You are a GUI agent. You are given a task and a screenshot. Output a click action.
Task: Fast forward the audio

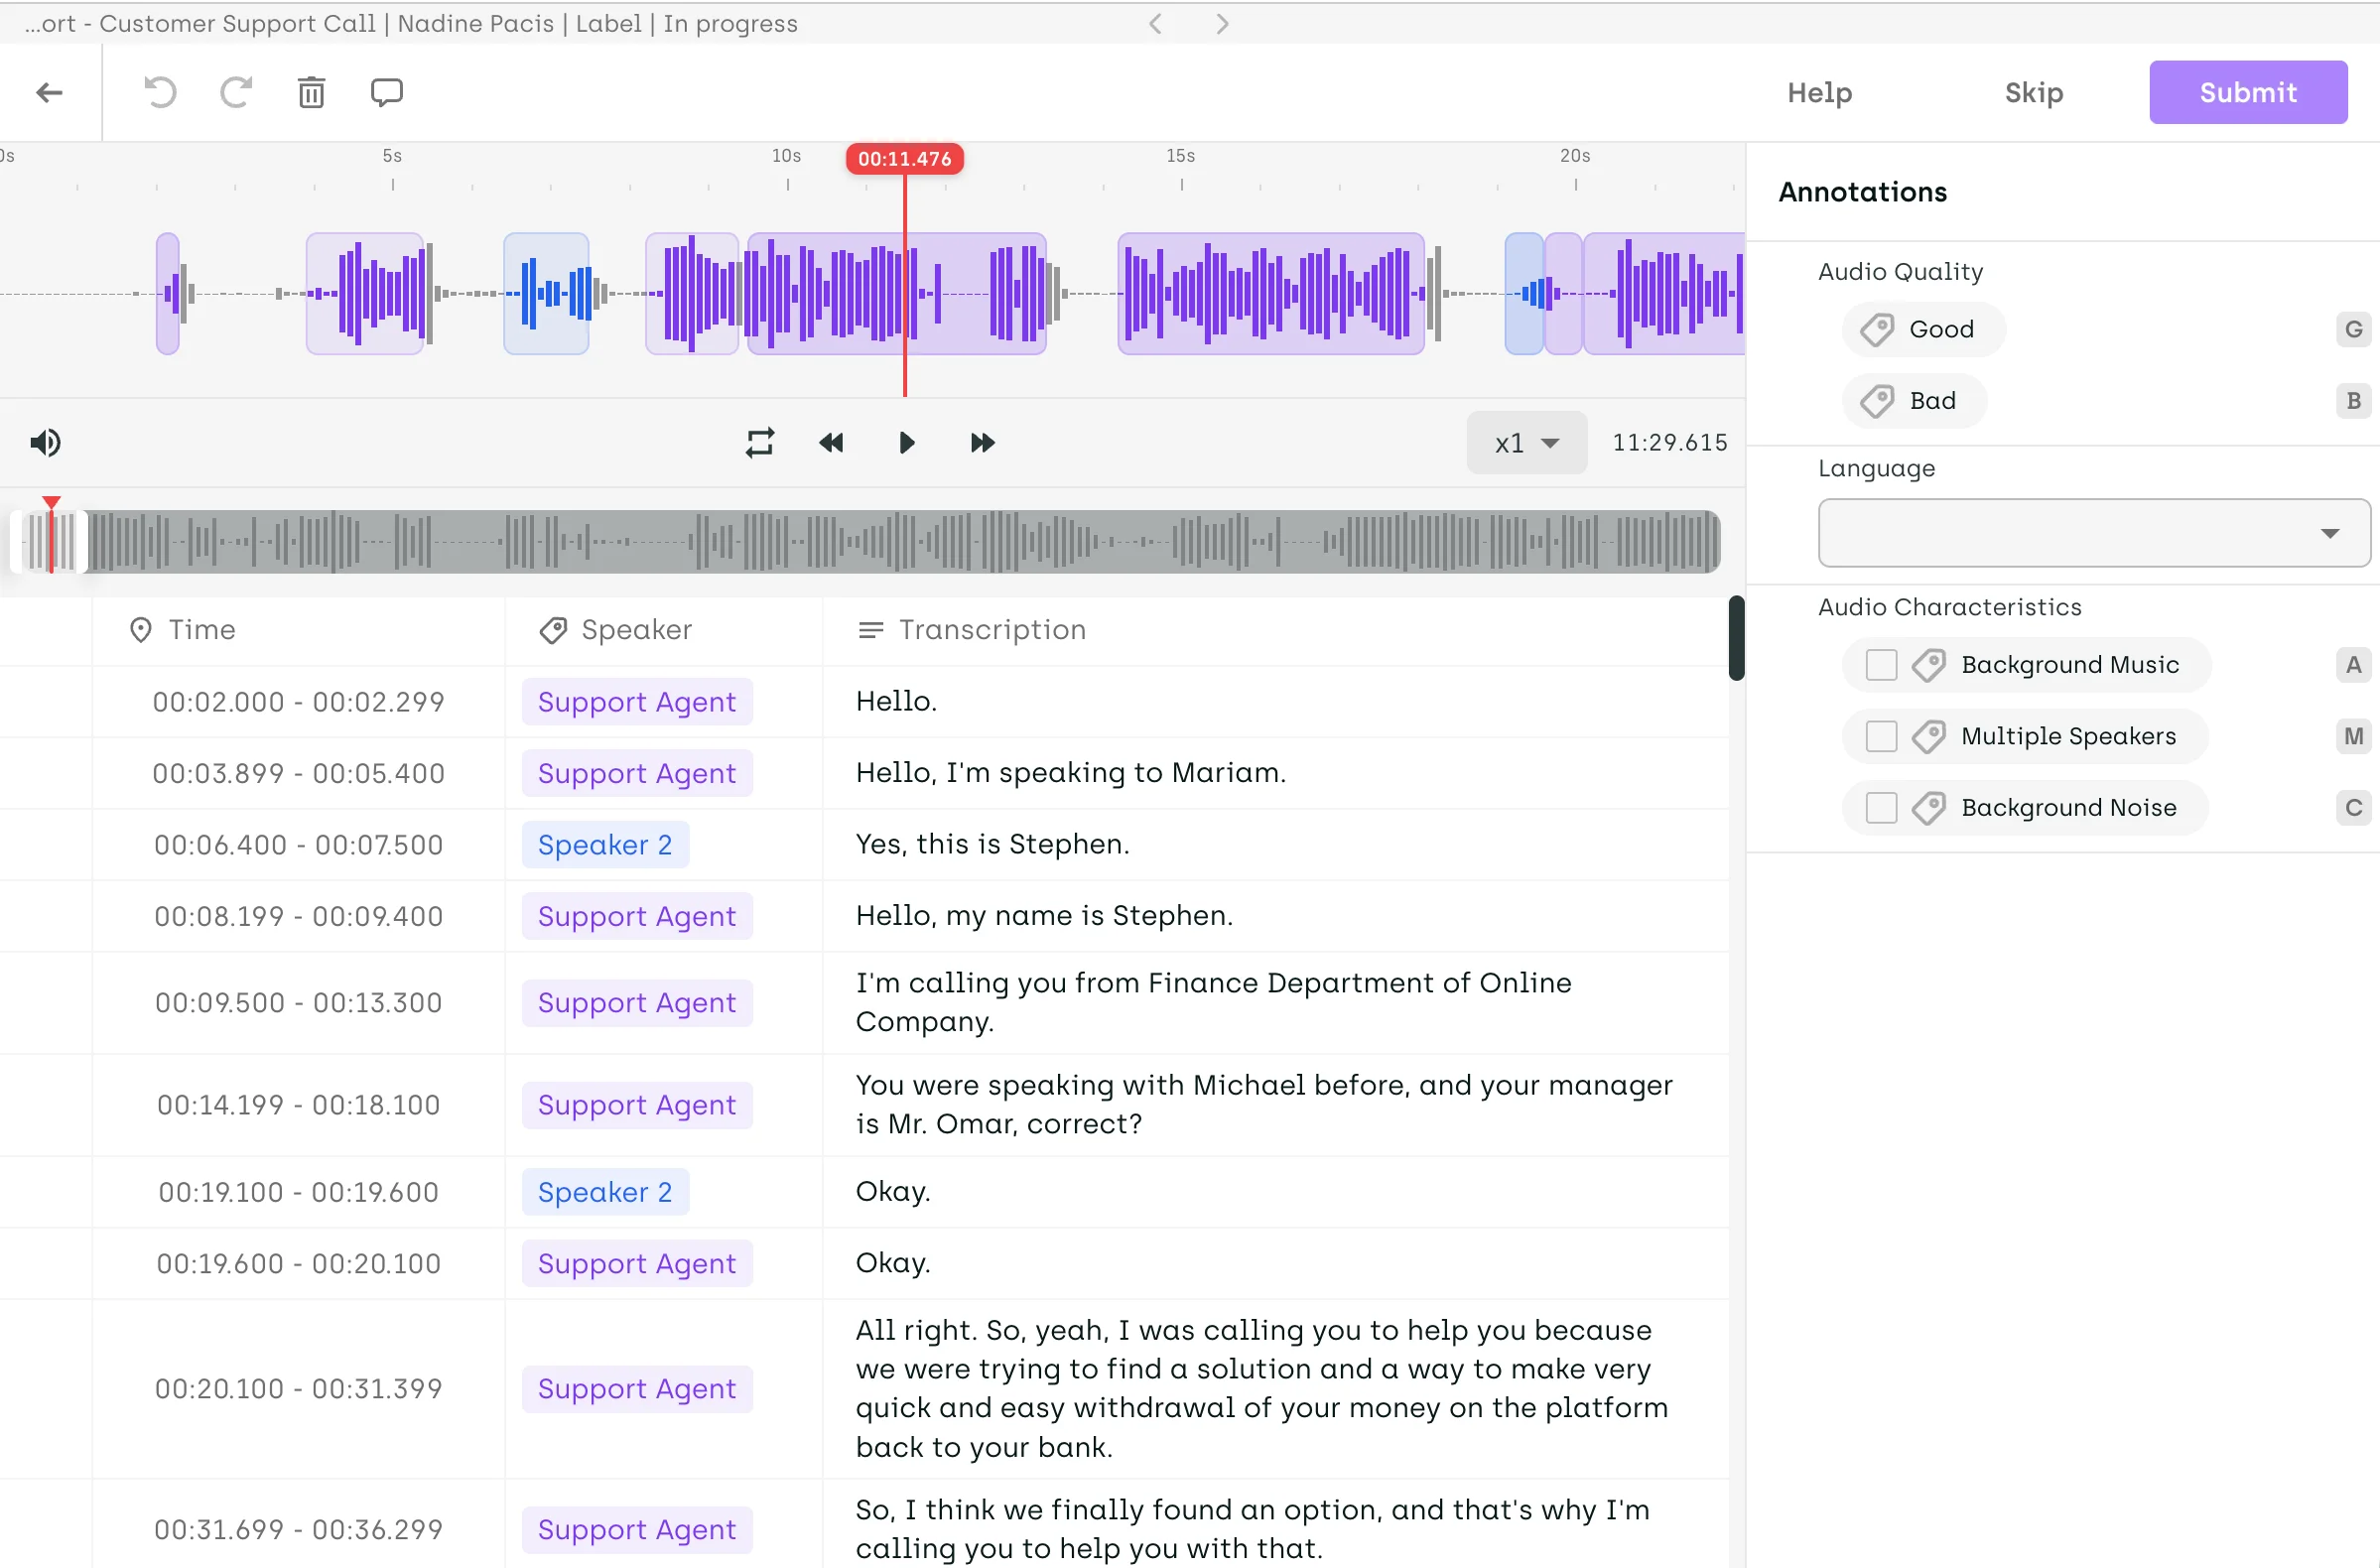tap(982, 442)
